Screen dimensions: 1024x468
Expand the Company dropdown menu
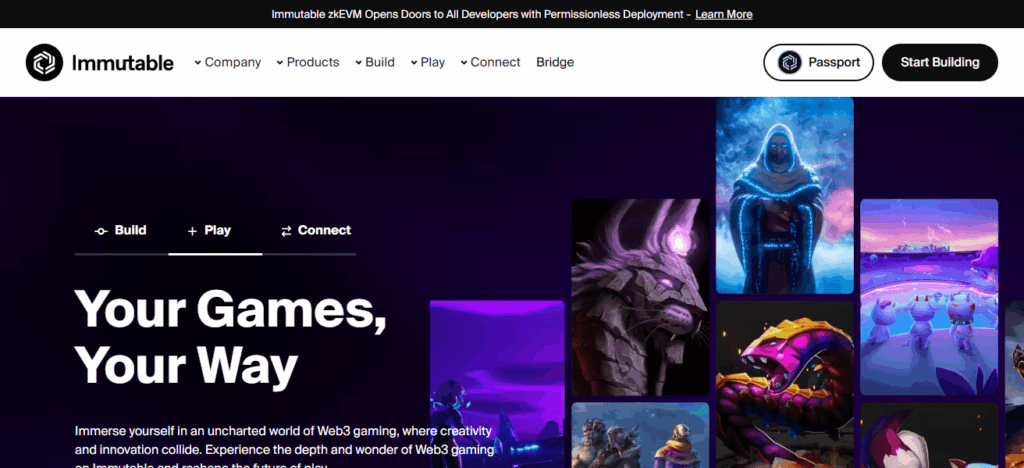227,62
